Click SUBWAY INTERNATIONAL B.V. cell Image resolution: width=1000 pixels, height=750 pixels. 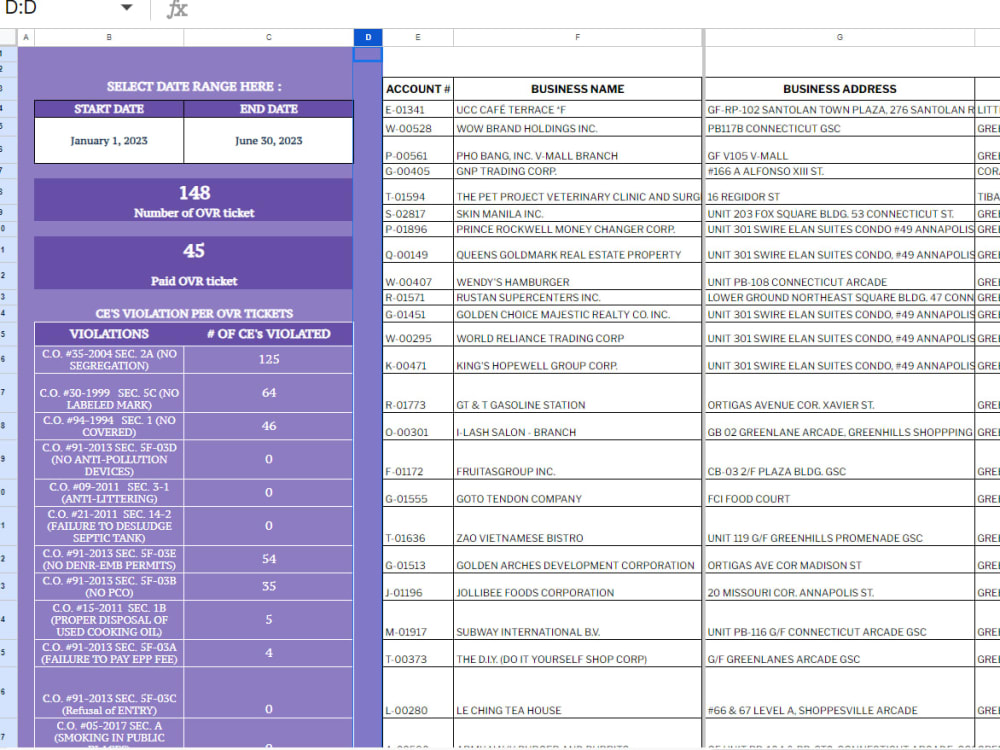578,620
